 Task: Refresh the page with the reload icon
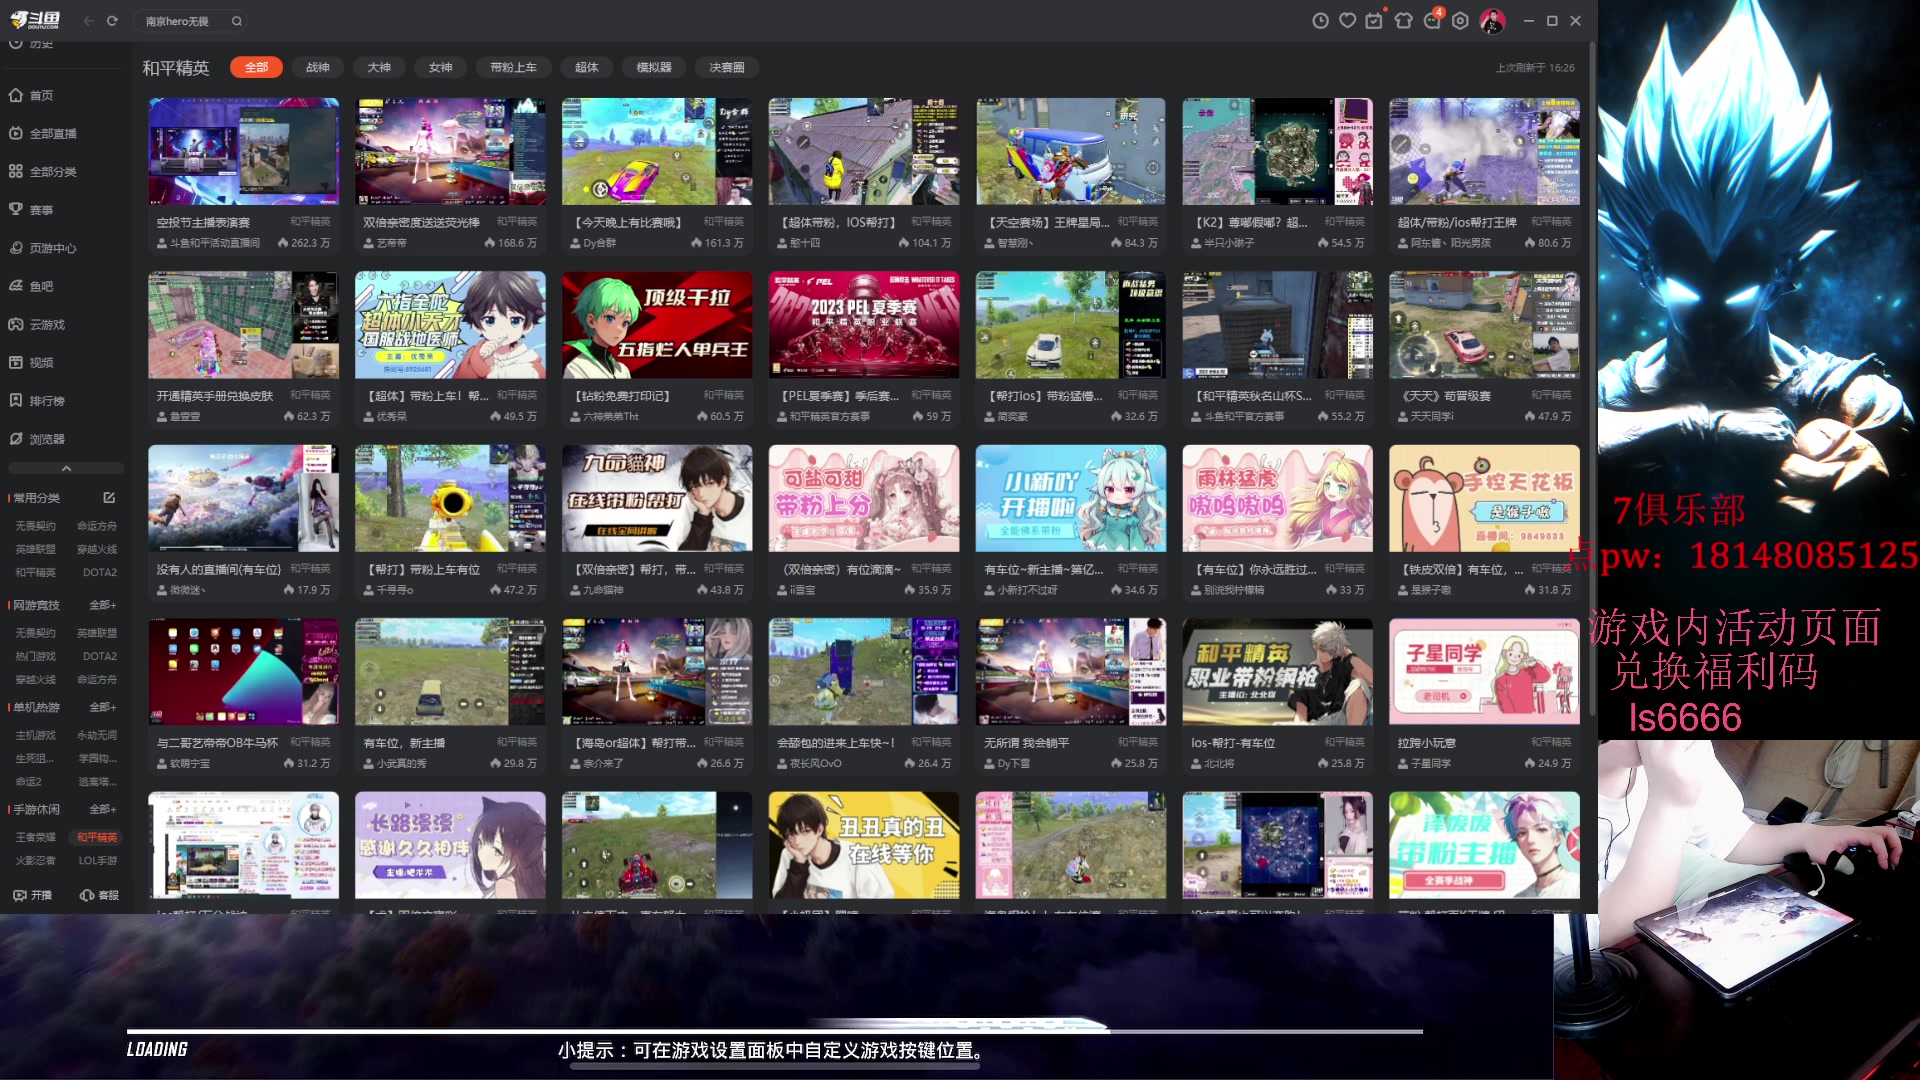(112, 21)
